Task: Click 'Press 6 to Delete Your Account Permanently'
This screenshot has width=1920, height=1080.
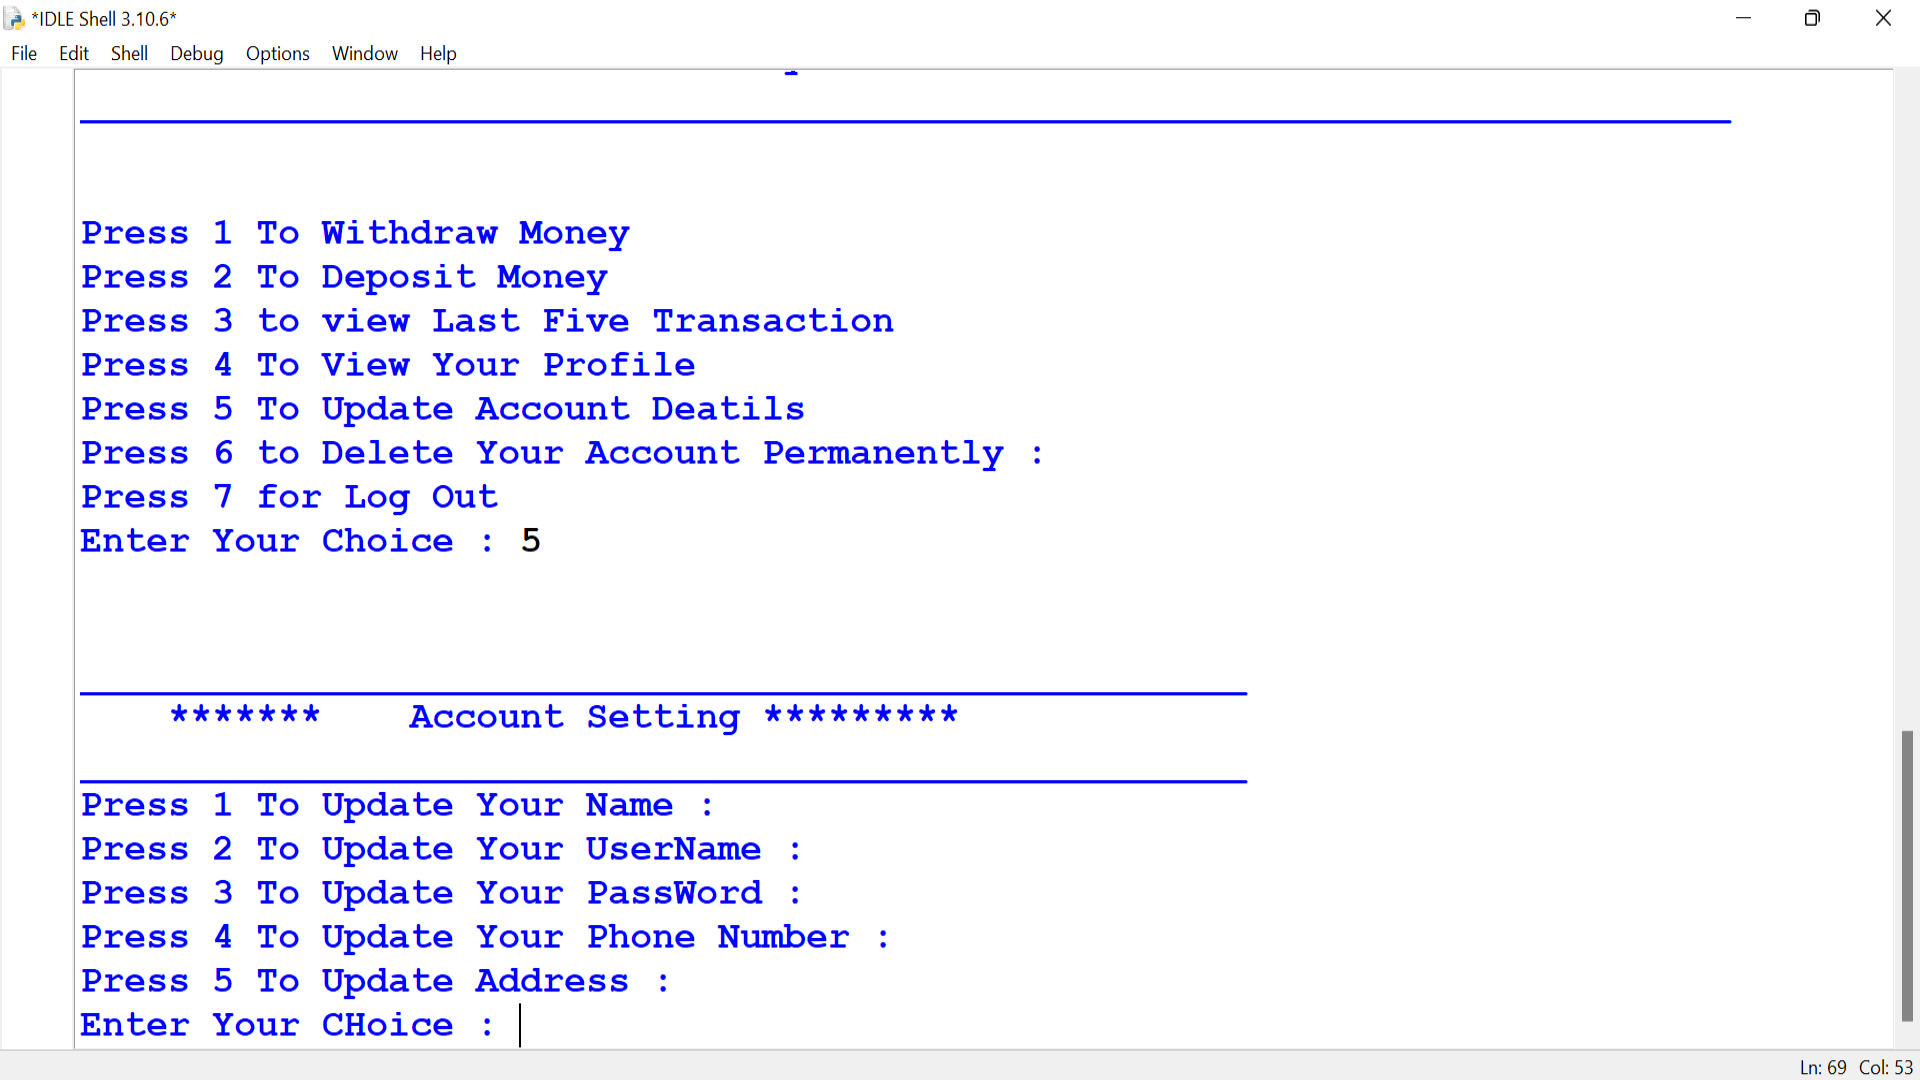Action: [560, 452]
